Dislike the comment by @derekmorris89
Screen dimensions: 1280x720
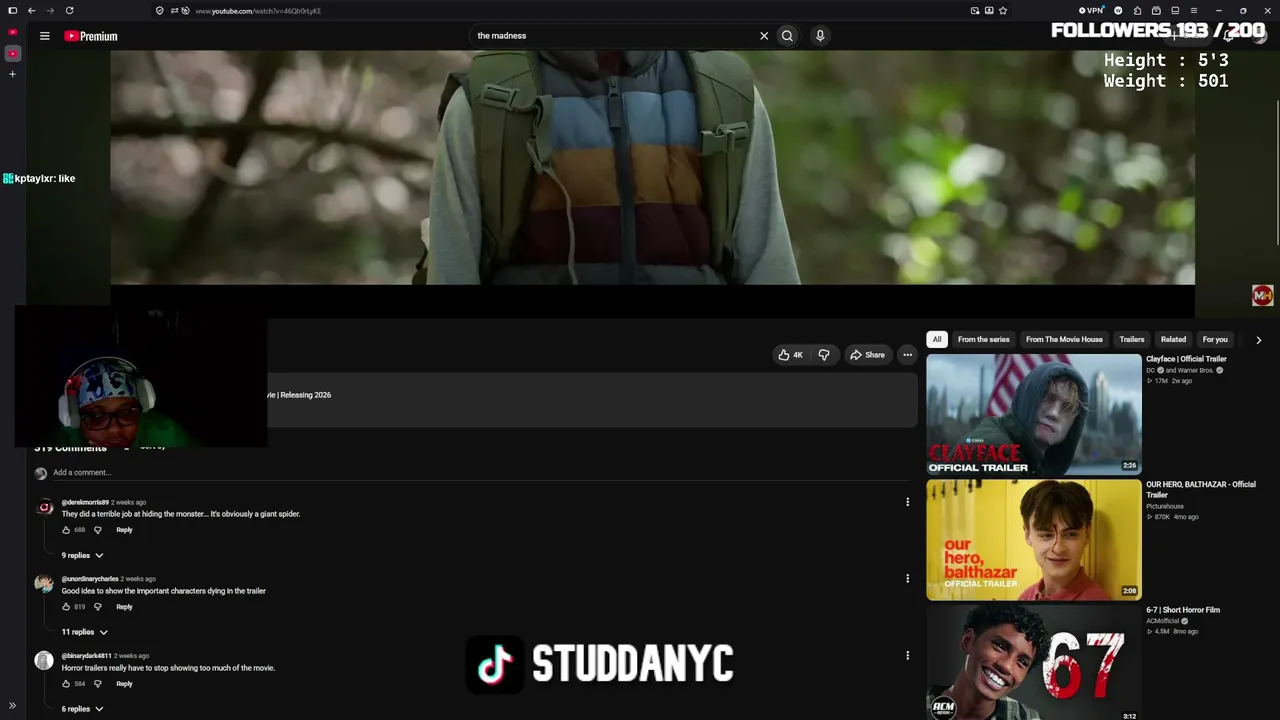point(97,530)
